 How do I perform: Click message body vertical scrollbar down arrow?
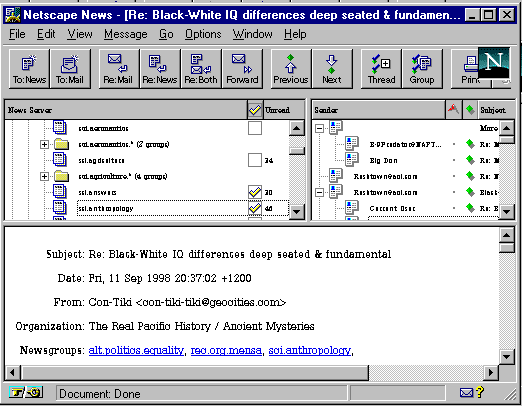[x=507, y=357]
